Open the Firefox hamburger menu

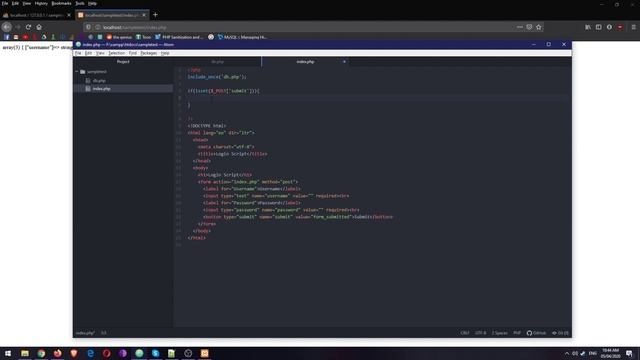coord(633,27)
